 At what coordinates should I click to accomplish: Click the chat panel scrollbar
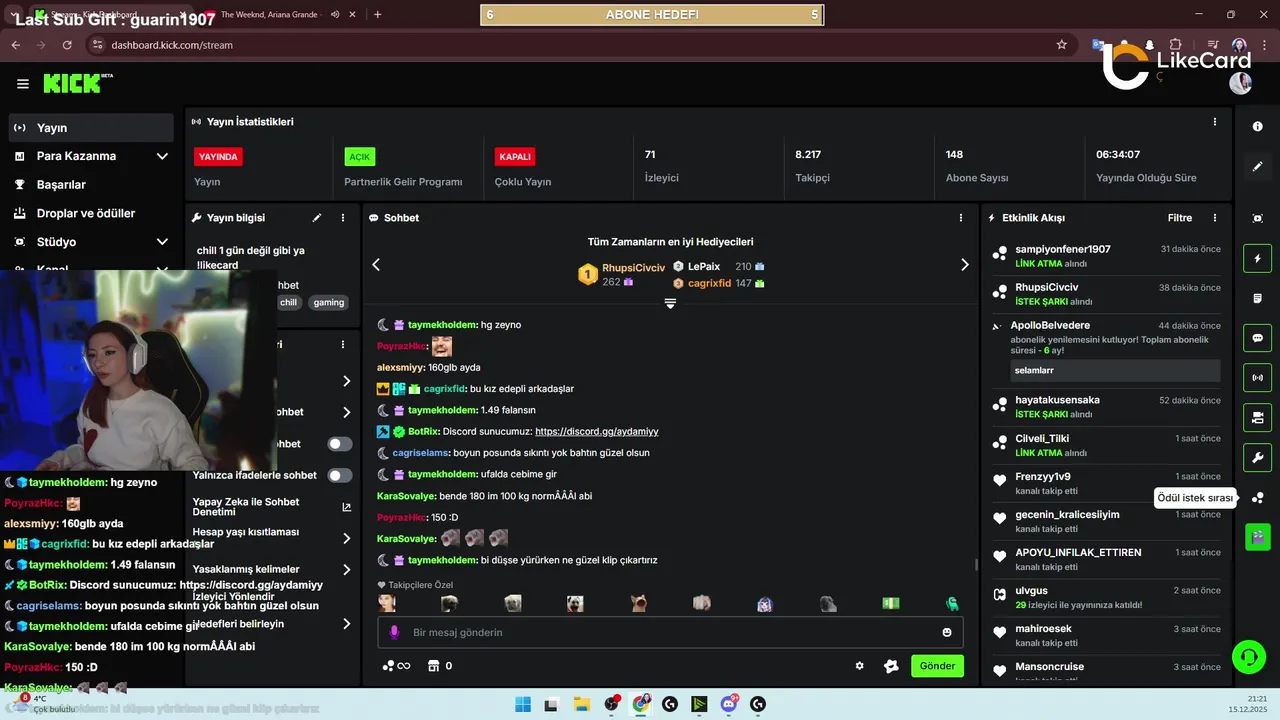pos(976,565)
